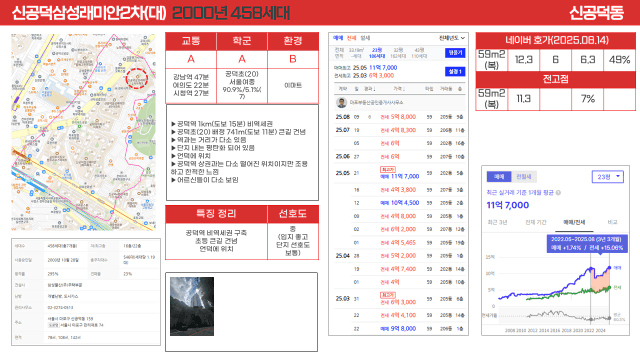
Task: Open the 전체년도 dropdown in the transaction list
Action: point(452,38)
